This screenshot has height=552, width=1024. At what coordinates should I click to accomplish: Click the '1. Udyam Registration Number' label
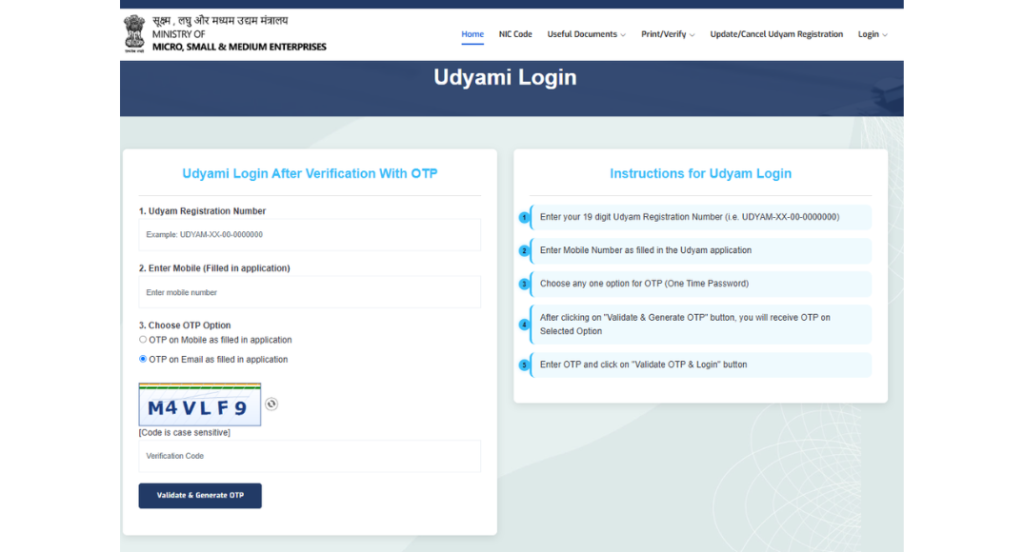point(202,211)
